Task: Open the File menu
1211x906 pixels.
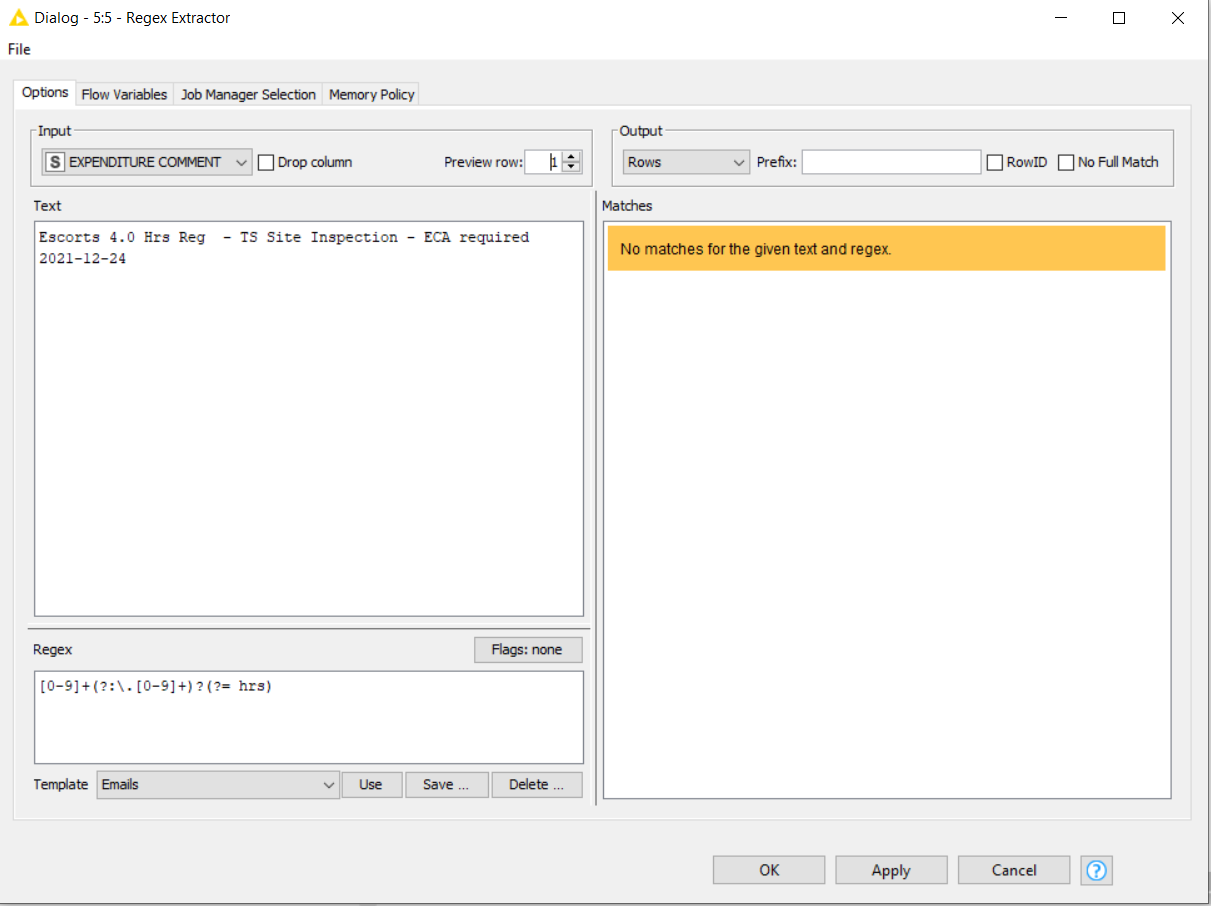Action: coord(19,49)
